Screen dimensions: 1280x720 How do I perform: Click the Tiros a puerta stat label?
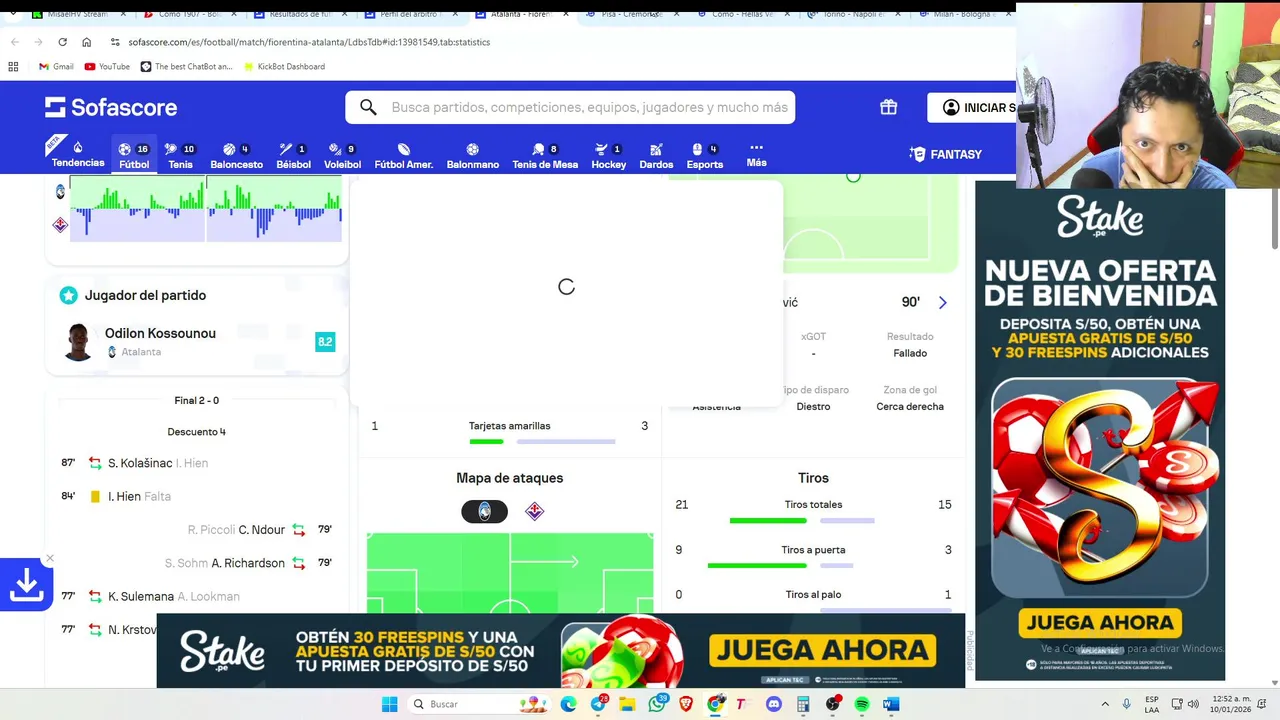pos(813,549)
